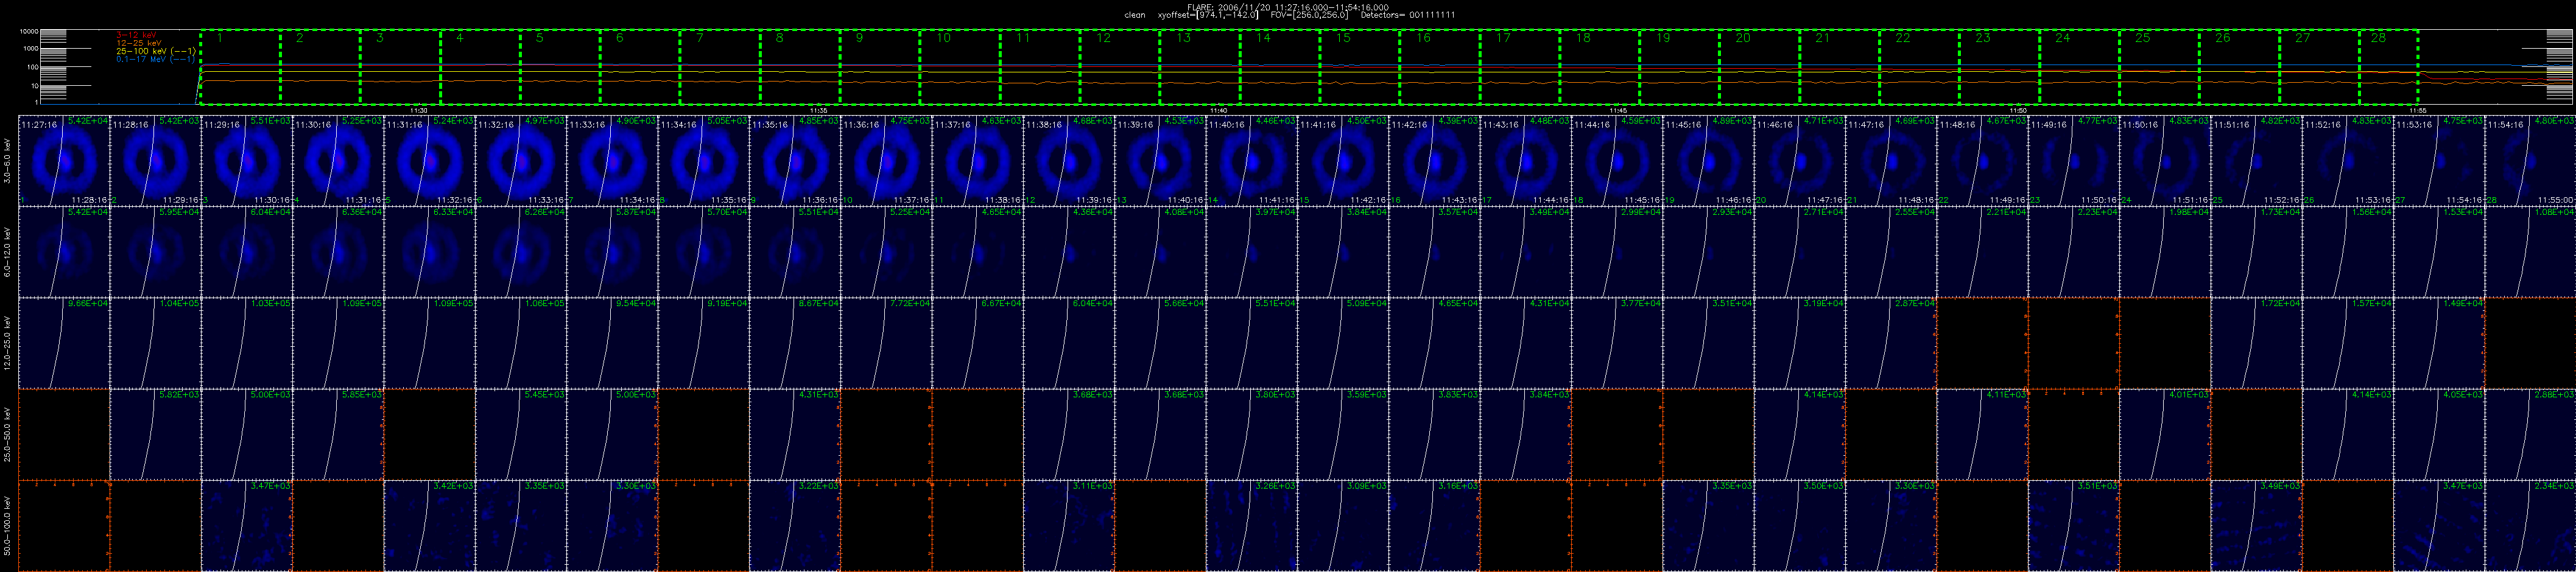Click the 10000 label on the count-rate axis
The height and width of the screenshot is (572, 2576).
pyautogui.click(x=28, y=32)
